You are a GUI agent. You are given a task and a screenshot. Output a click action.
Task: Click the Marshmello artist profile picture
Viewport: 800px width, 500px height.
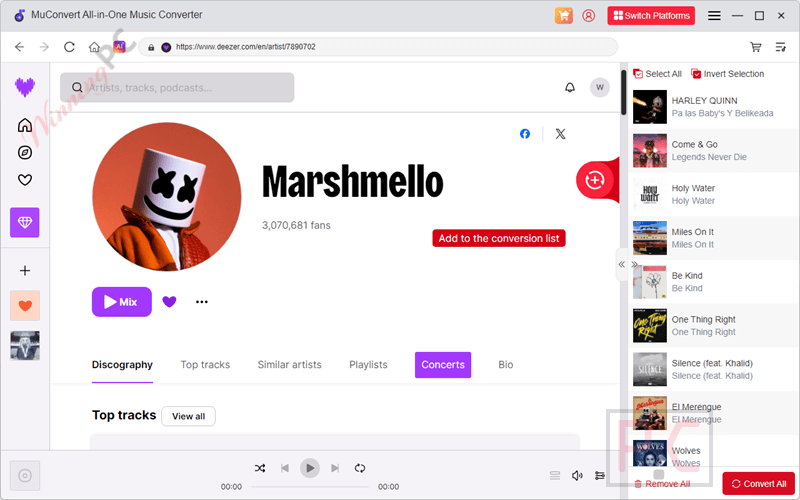(167, 196)
